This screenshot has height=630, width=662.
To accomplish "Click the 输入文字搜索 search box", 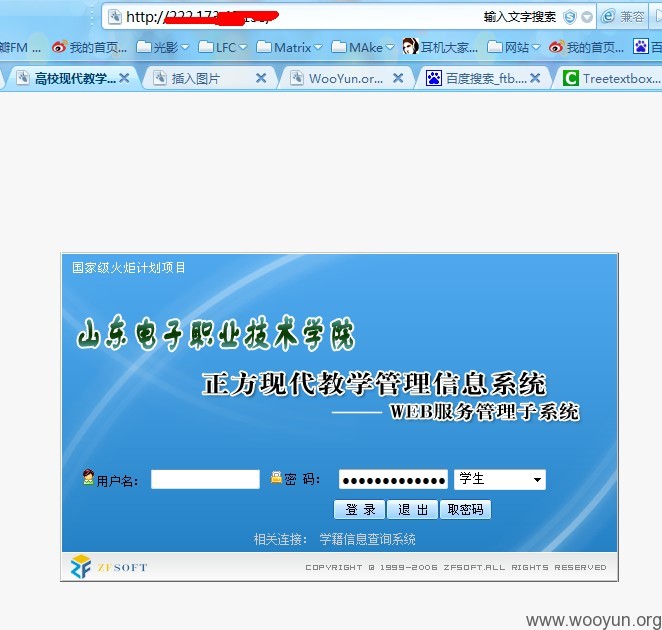I will pos(520,17).
